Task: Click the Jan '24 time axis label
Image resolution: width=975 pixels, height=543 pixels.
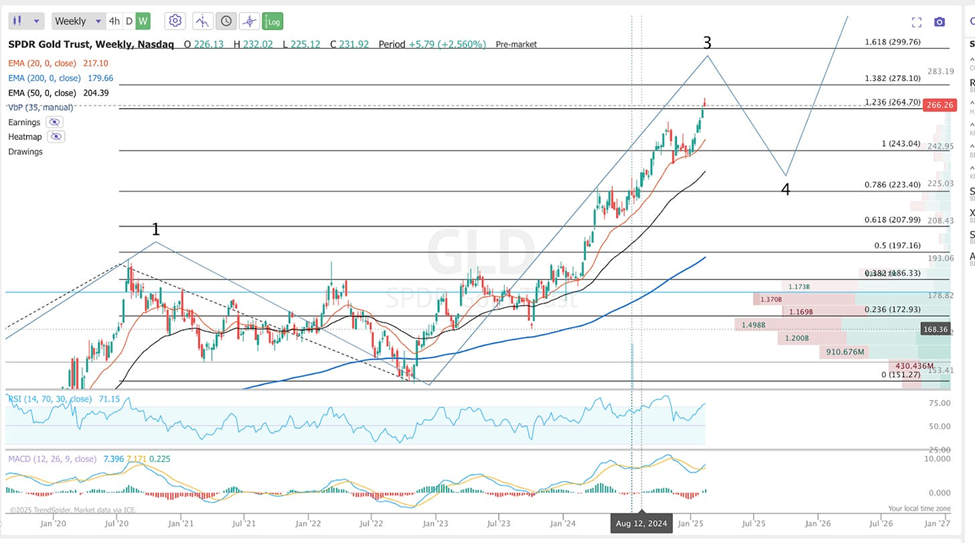Action: (563, 524)
